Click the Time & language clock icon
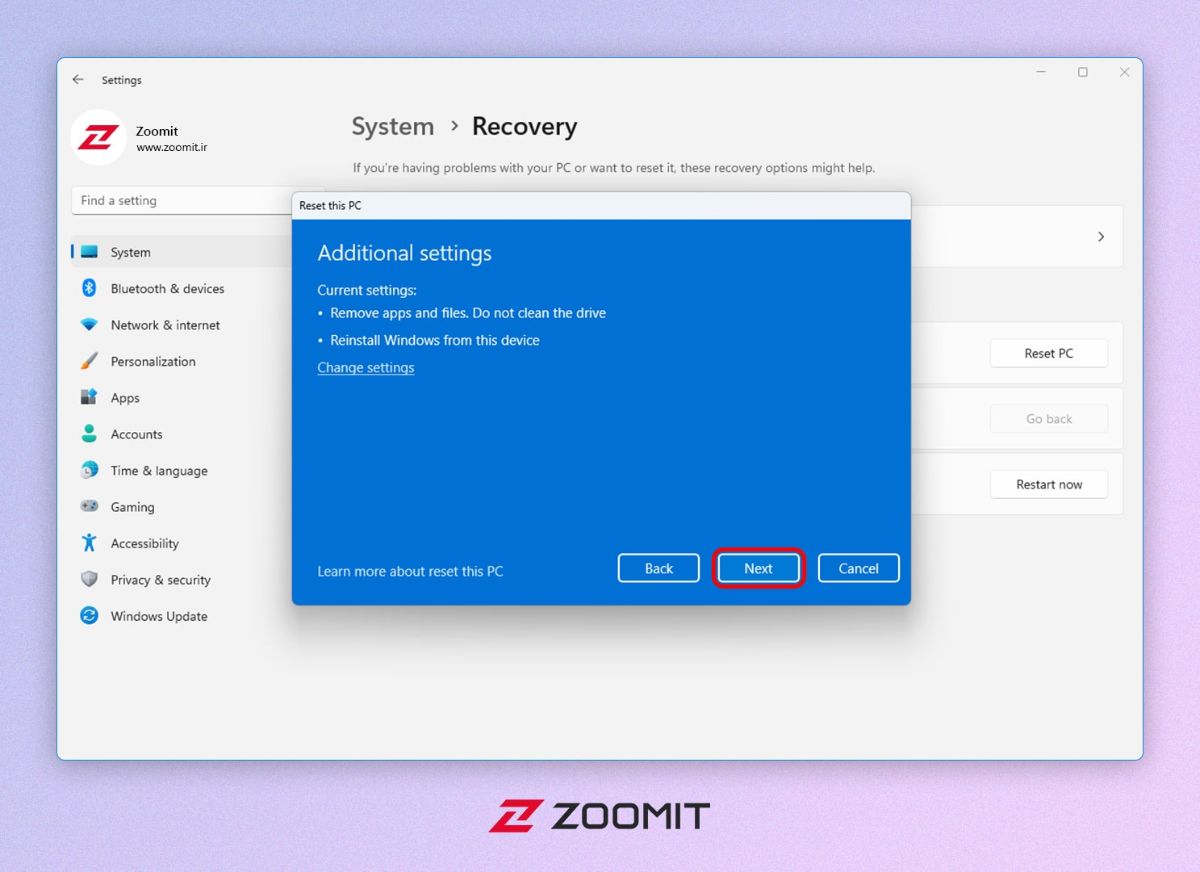The image size is (1200, 872). pos(89,470)
